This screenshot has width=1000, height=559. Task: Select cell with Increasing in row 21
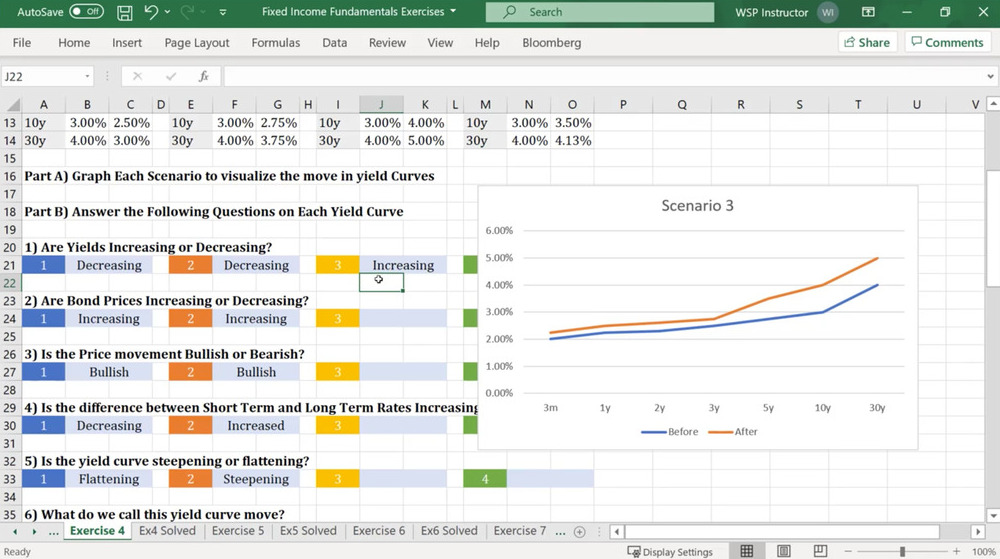403,265
